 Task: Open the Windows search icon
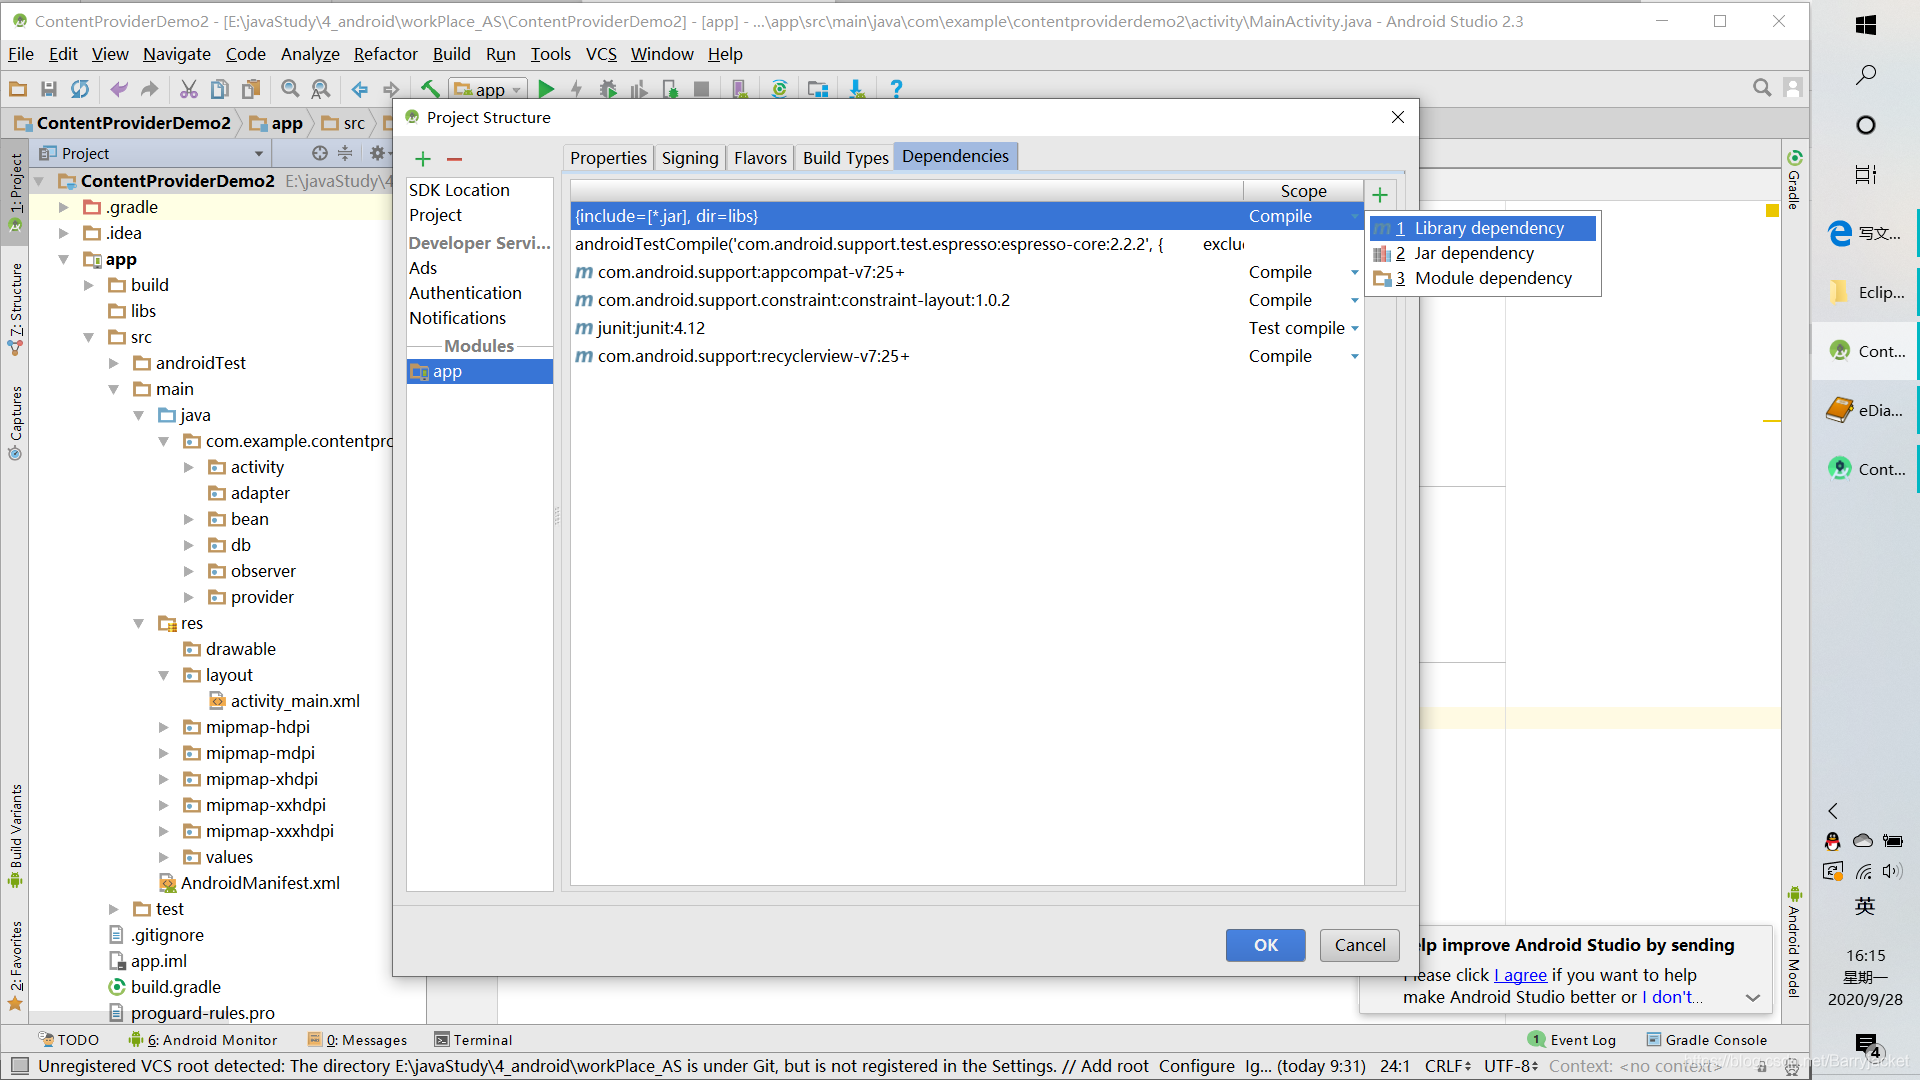[x=1866, y=75]
